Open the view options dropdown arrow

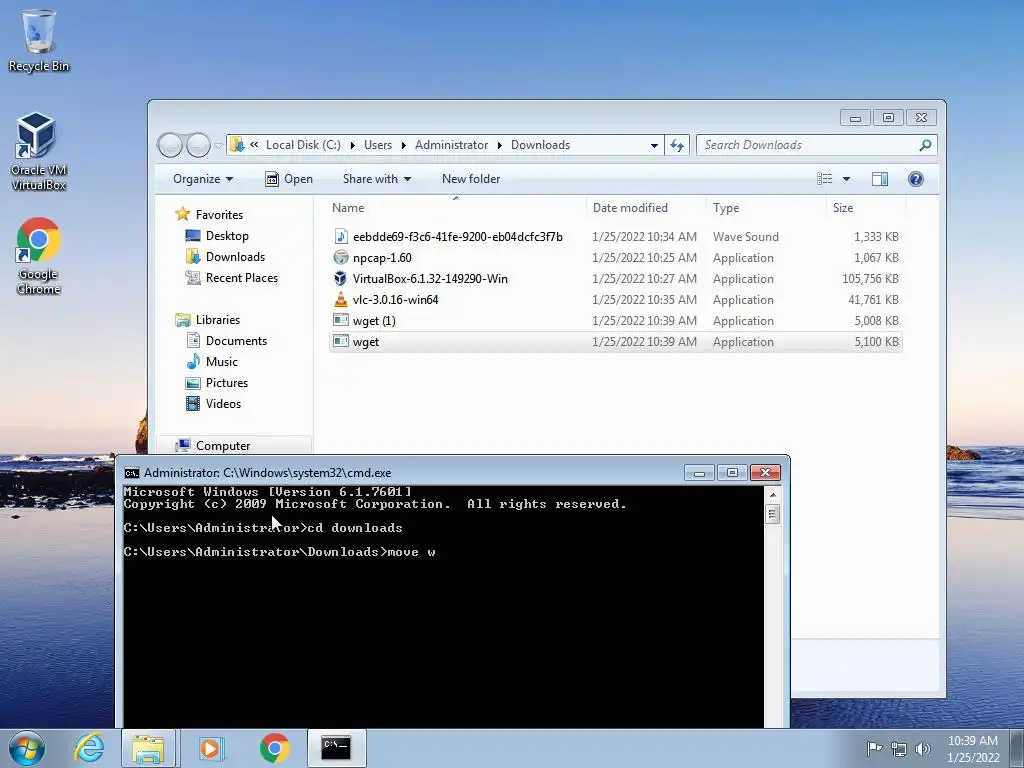846,179
